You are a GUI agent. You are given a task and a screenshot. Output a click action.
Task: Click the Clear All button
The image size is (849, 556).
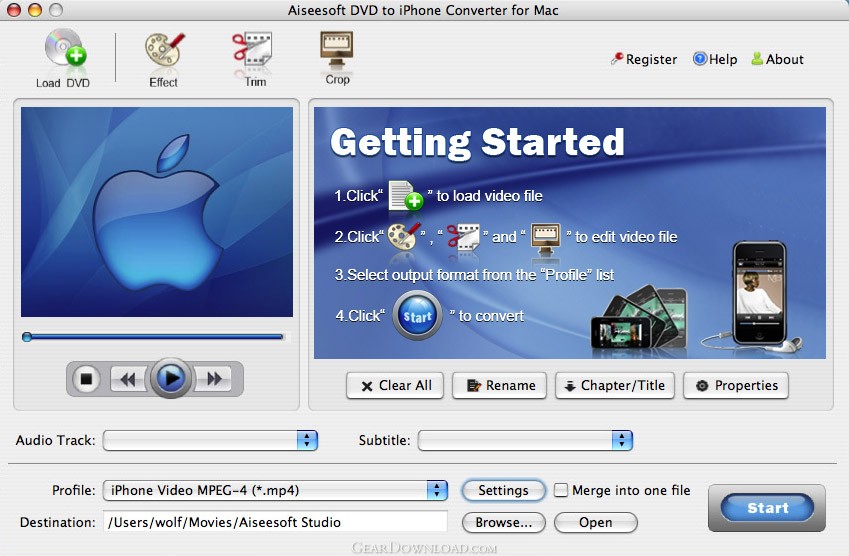click(x=395, y=385)
